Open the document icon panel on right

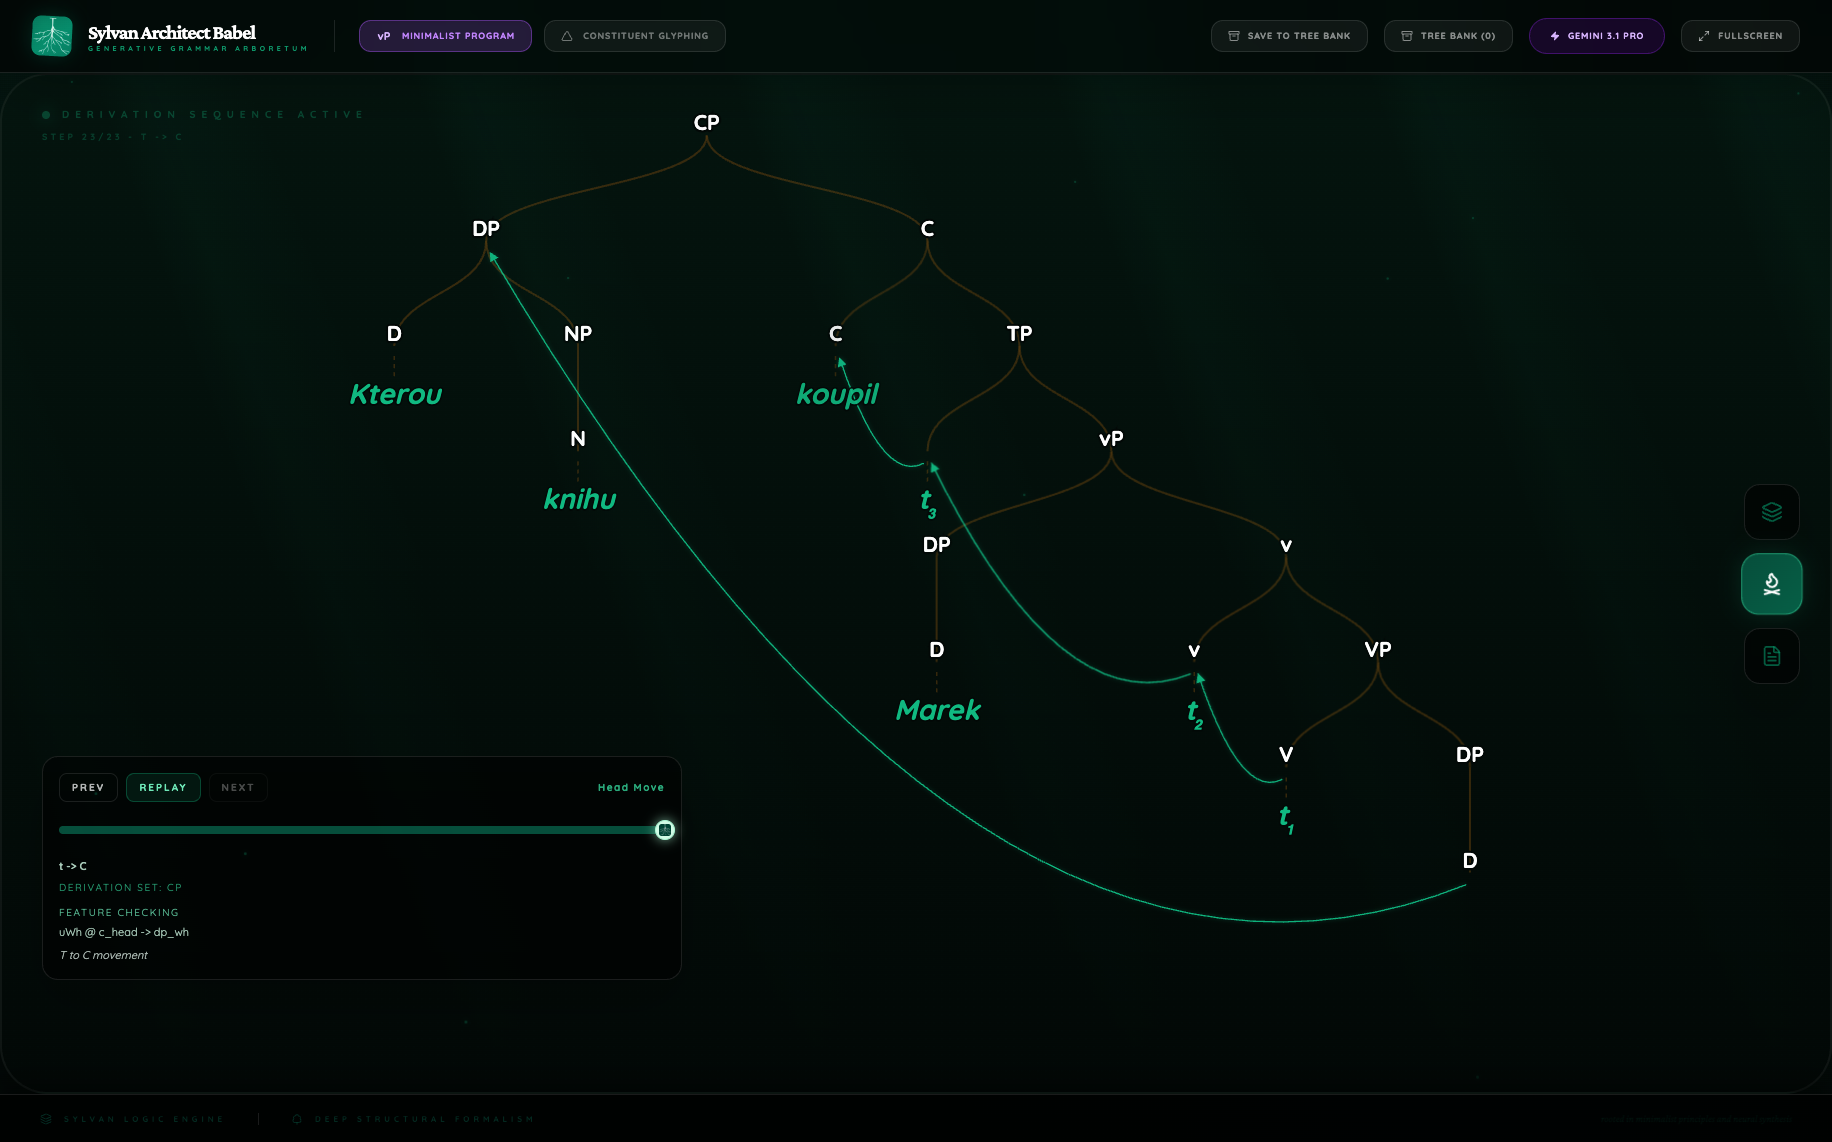[1771, 656]
